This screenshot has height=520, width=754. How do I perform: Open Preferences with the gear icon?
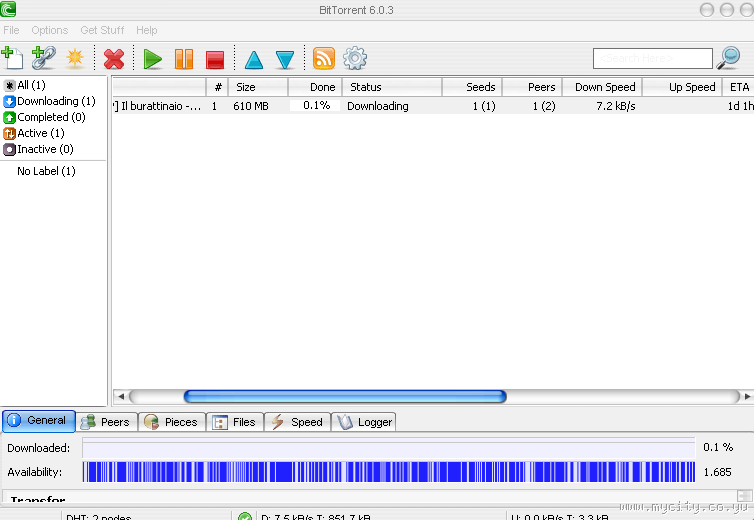(355, 58)
